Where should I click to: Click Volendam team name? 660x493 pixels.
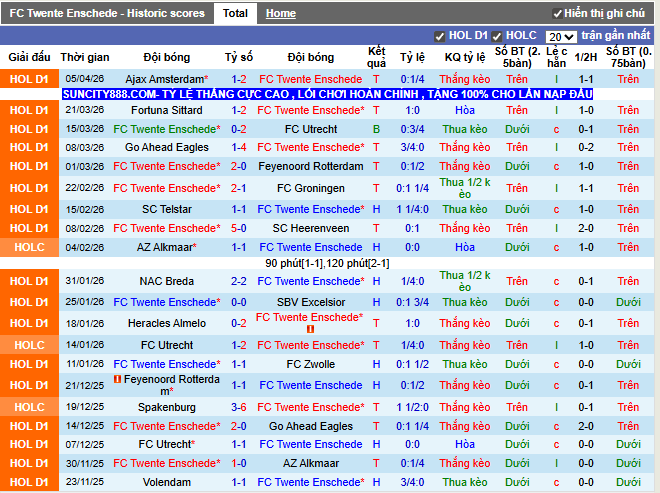(x=167, y=482)
